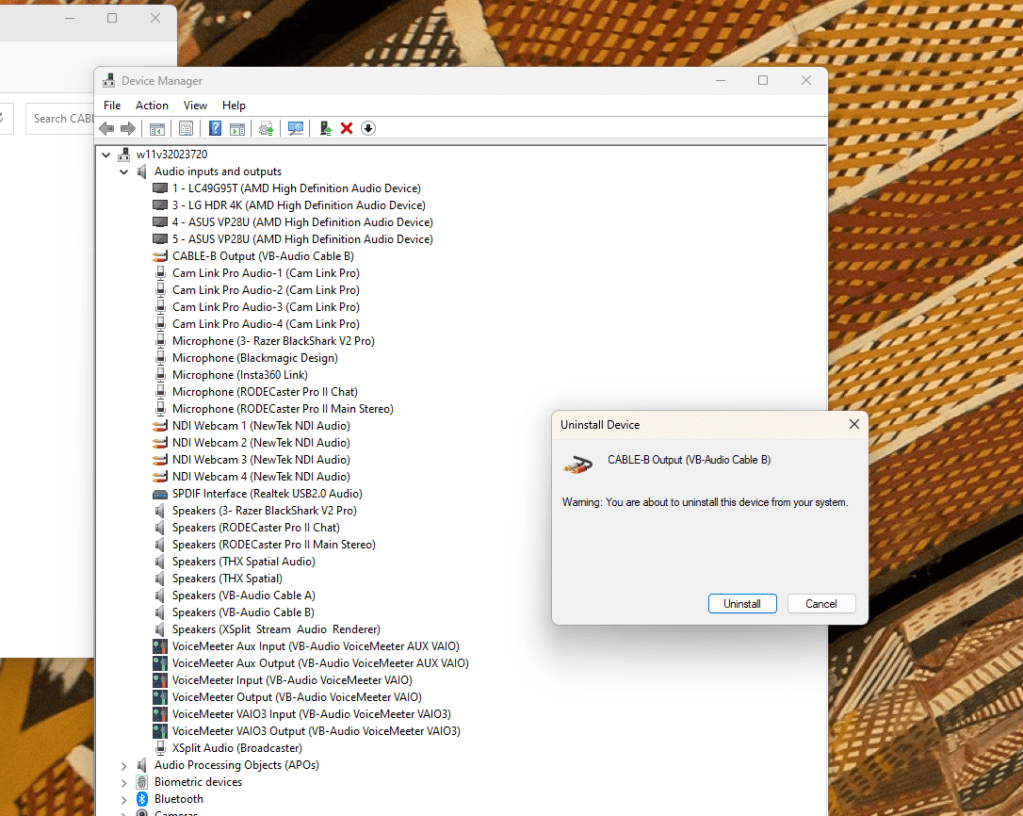Open the View menu

pyautogui.click(x=195, y=105)
